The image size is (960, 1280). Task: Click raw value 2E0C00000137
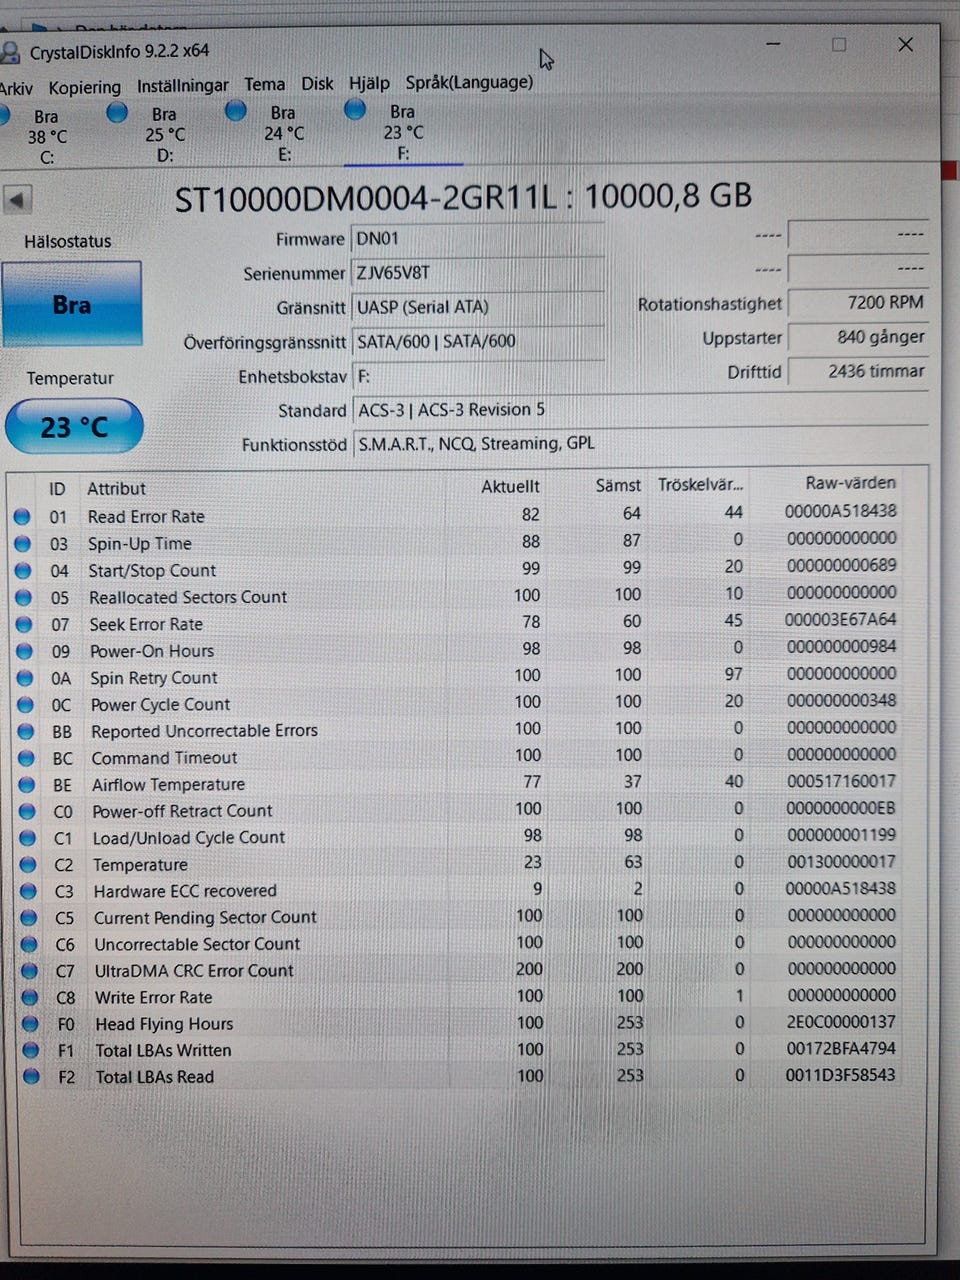(x=840, y=1022)
